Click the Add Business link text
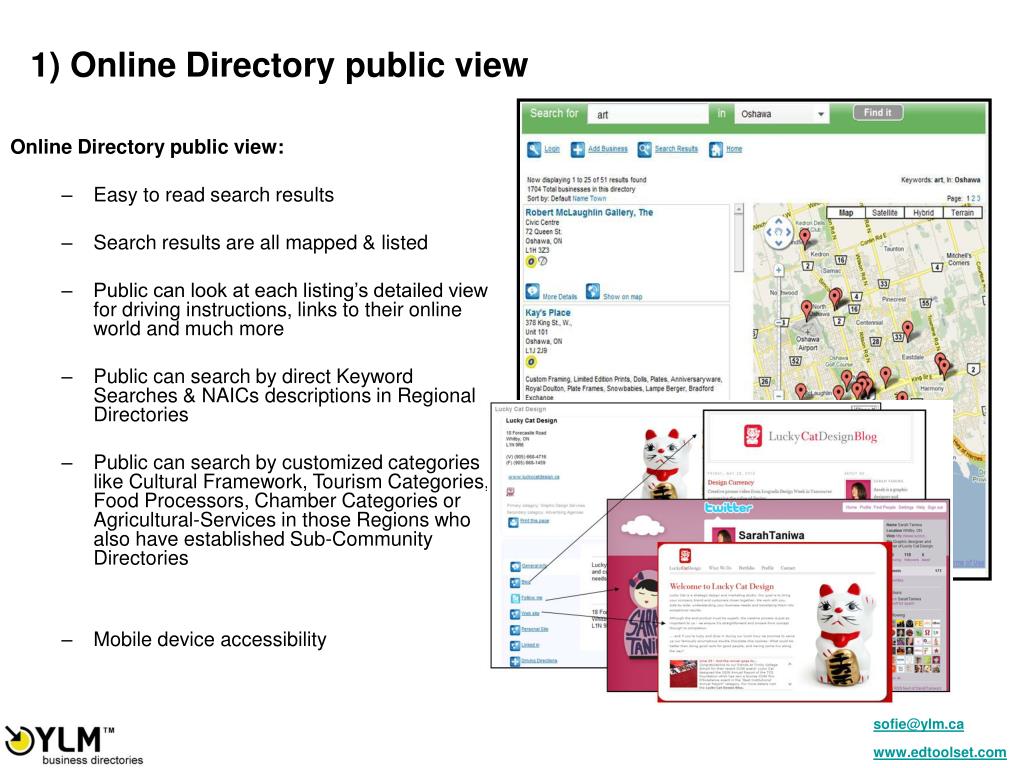 (x=607, y=149)
